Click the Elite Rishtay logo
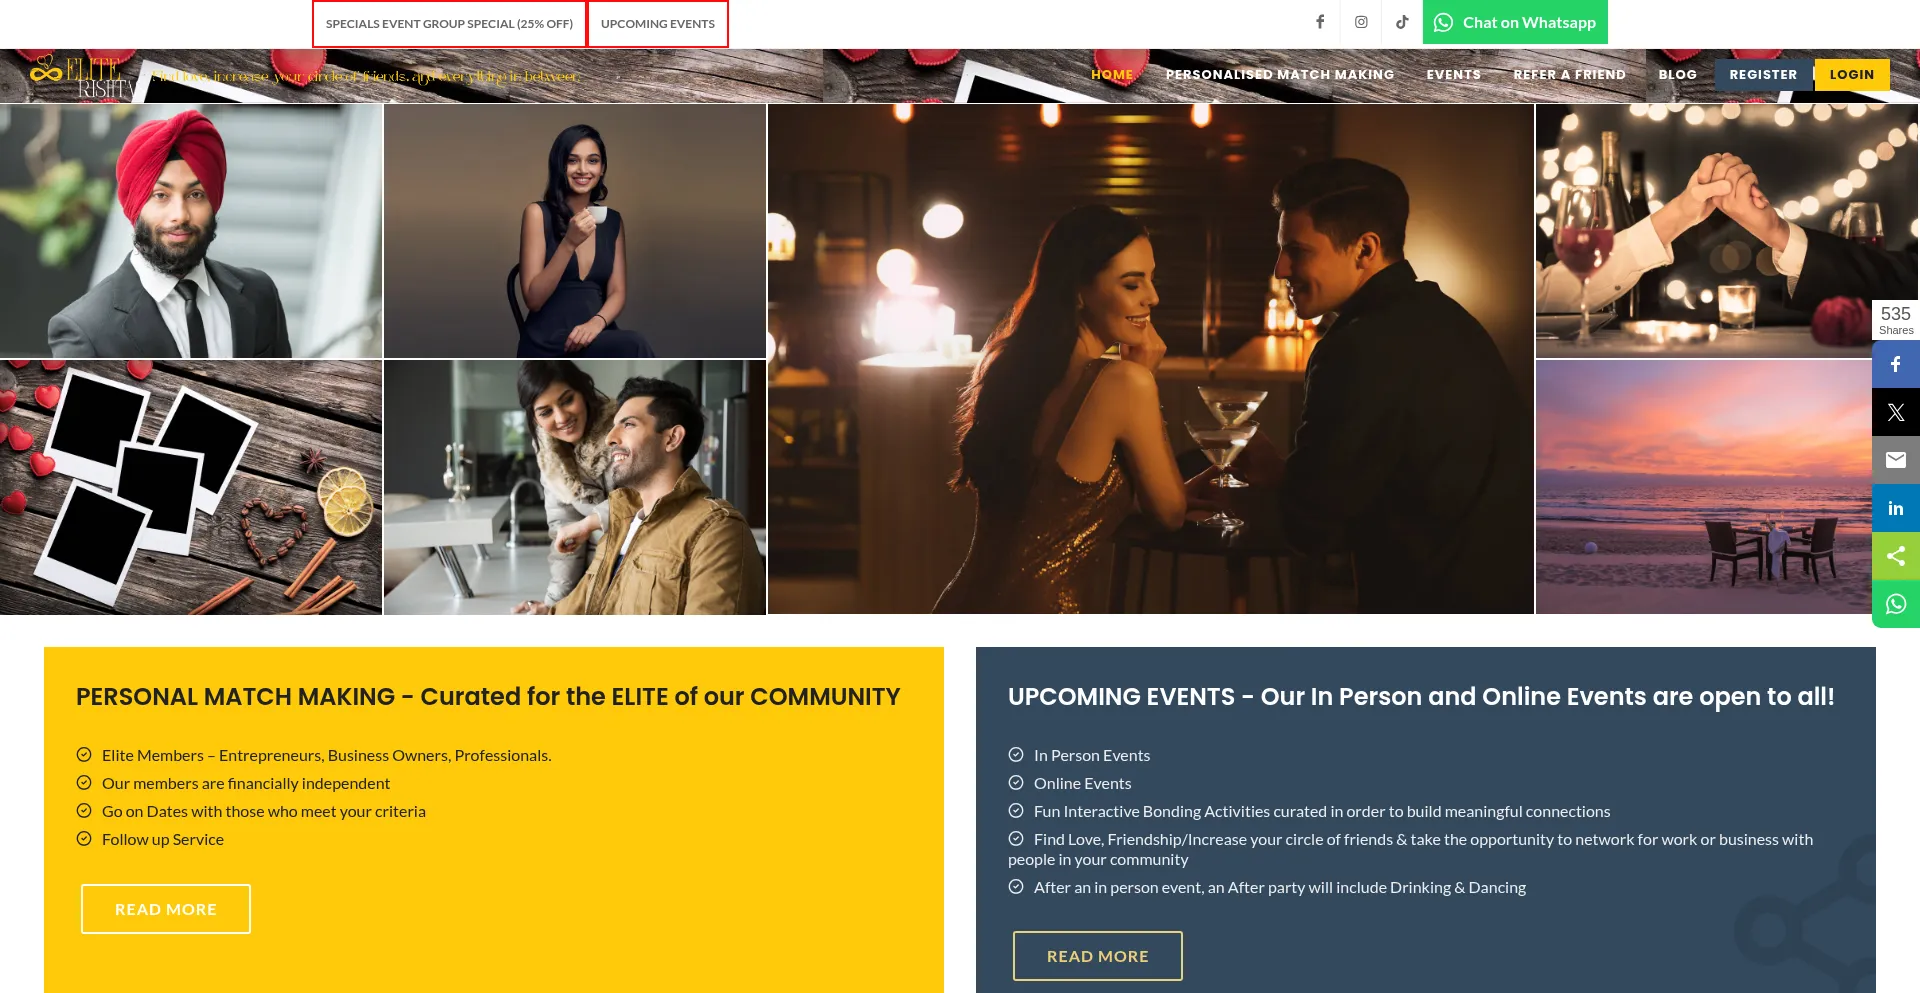The image size is (1920, 993). [82, 76]
